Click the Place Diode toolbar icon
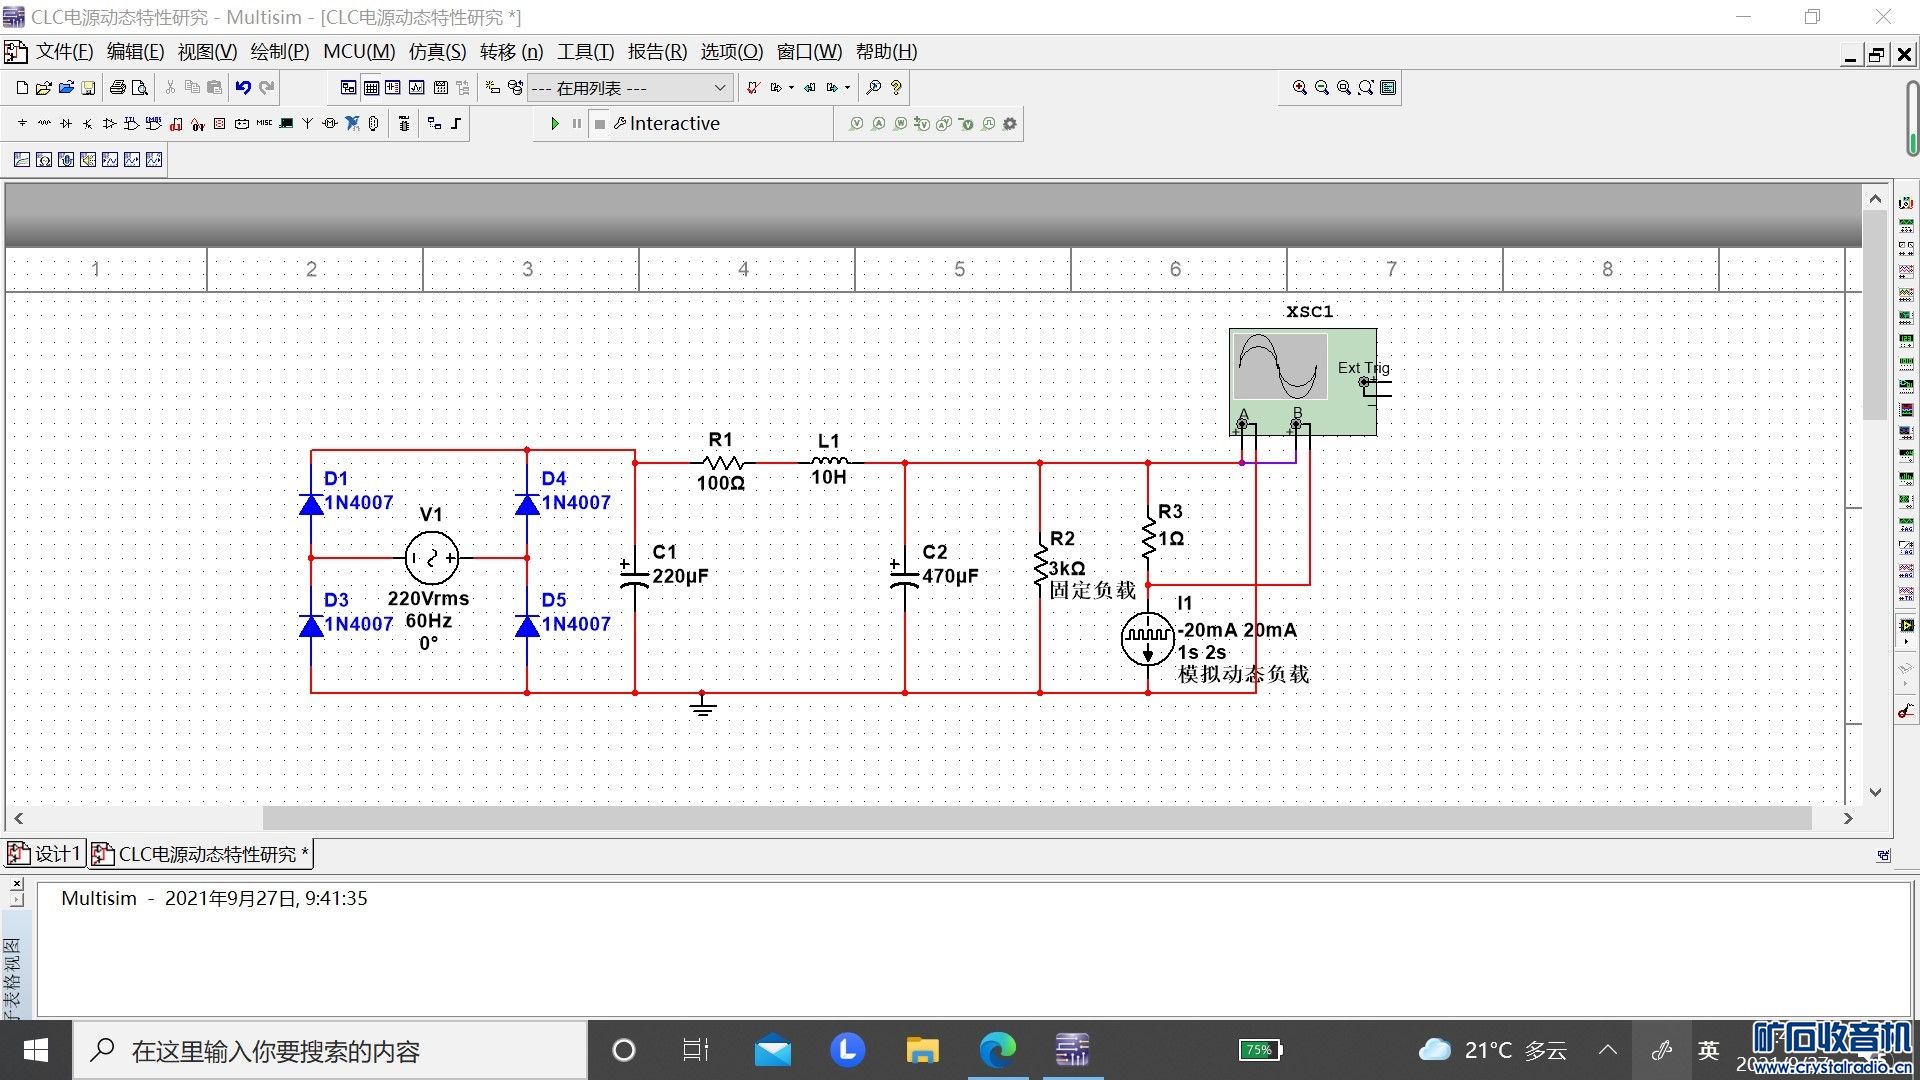 click(x=66, y=124)
